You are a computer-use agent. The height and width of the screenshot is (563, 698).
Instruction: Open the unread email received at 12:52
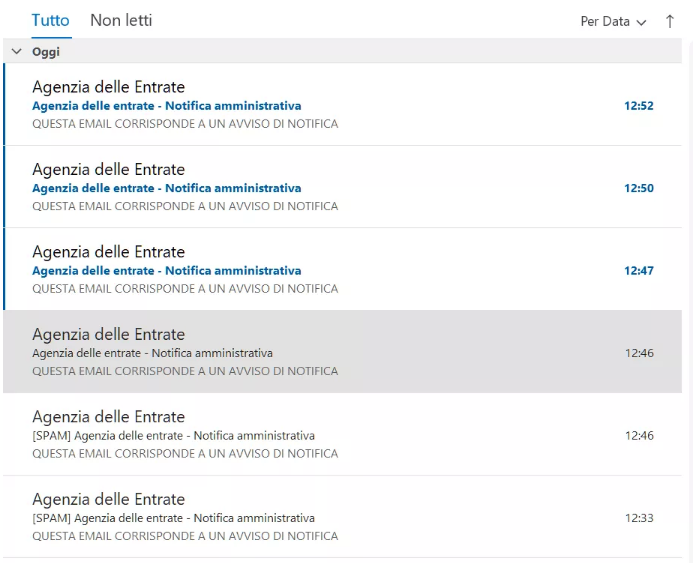pyautogui.click(x=300, y=105)
